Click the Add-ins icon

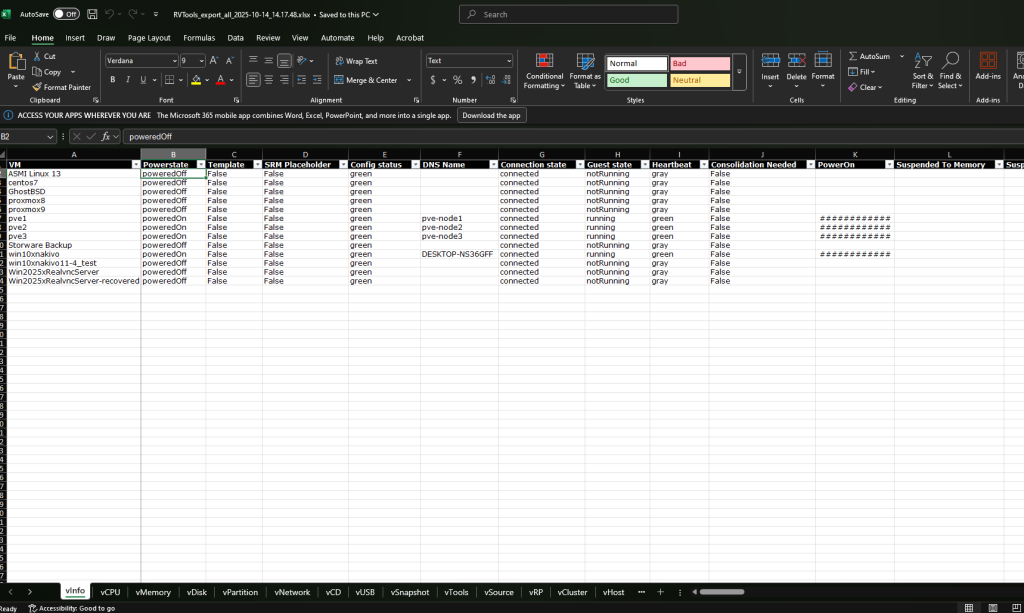tap(988, 61)
